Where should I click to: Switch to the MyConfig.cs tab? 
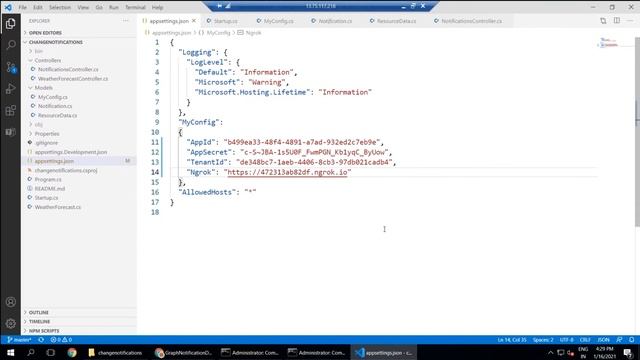tap(278, 21)
